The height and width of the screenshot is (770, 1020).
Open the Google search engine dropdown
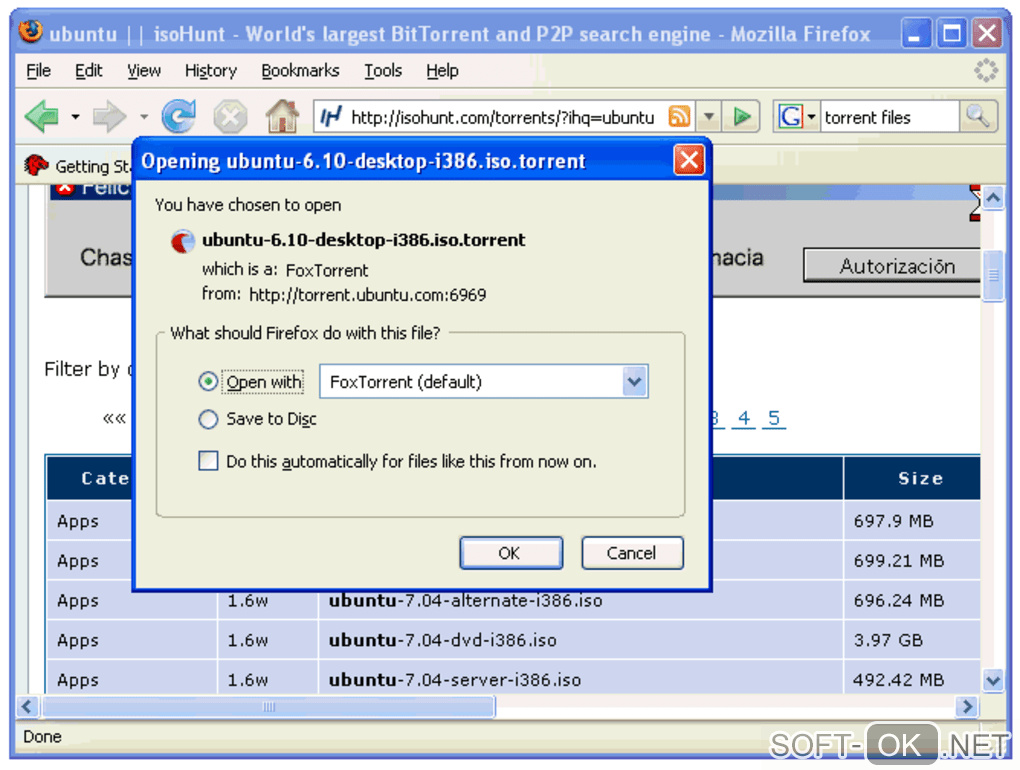tap(811, 117)
